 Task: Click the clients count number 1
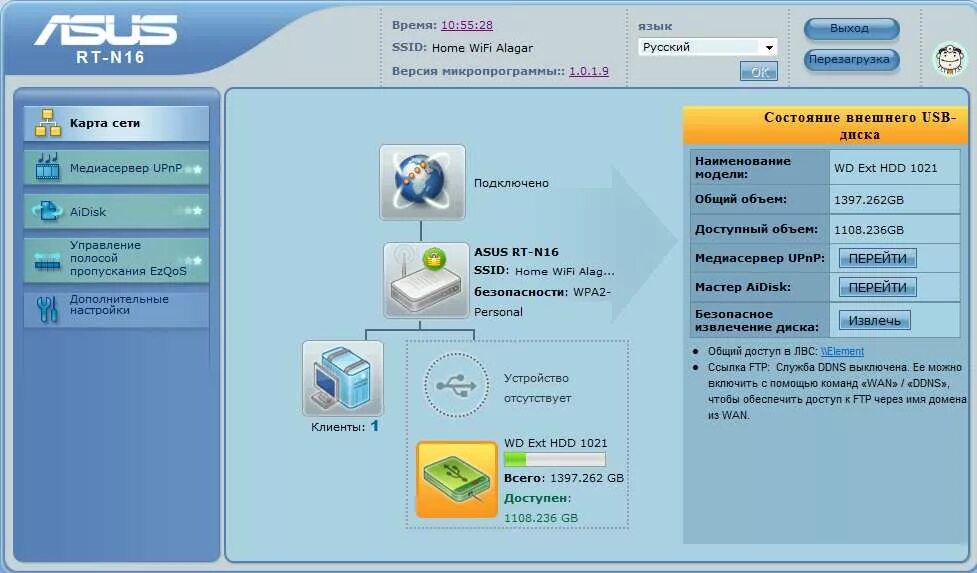[374, 426]
